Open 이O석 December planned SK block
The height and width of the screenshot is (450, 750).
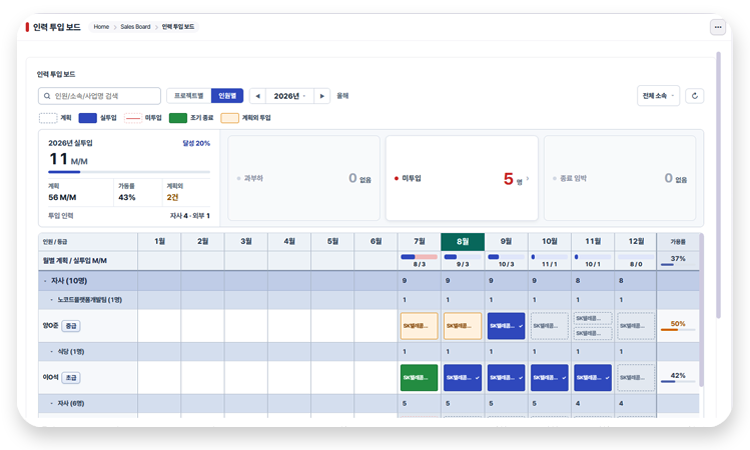[636, 377]
